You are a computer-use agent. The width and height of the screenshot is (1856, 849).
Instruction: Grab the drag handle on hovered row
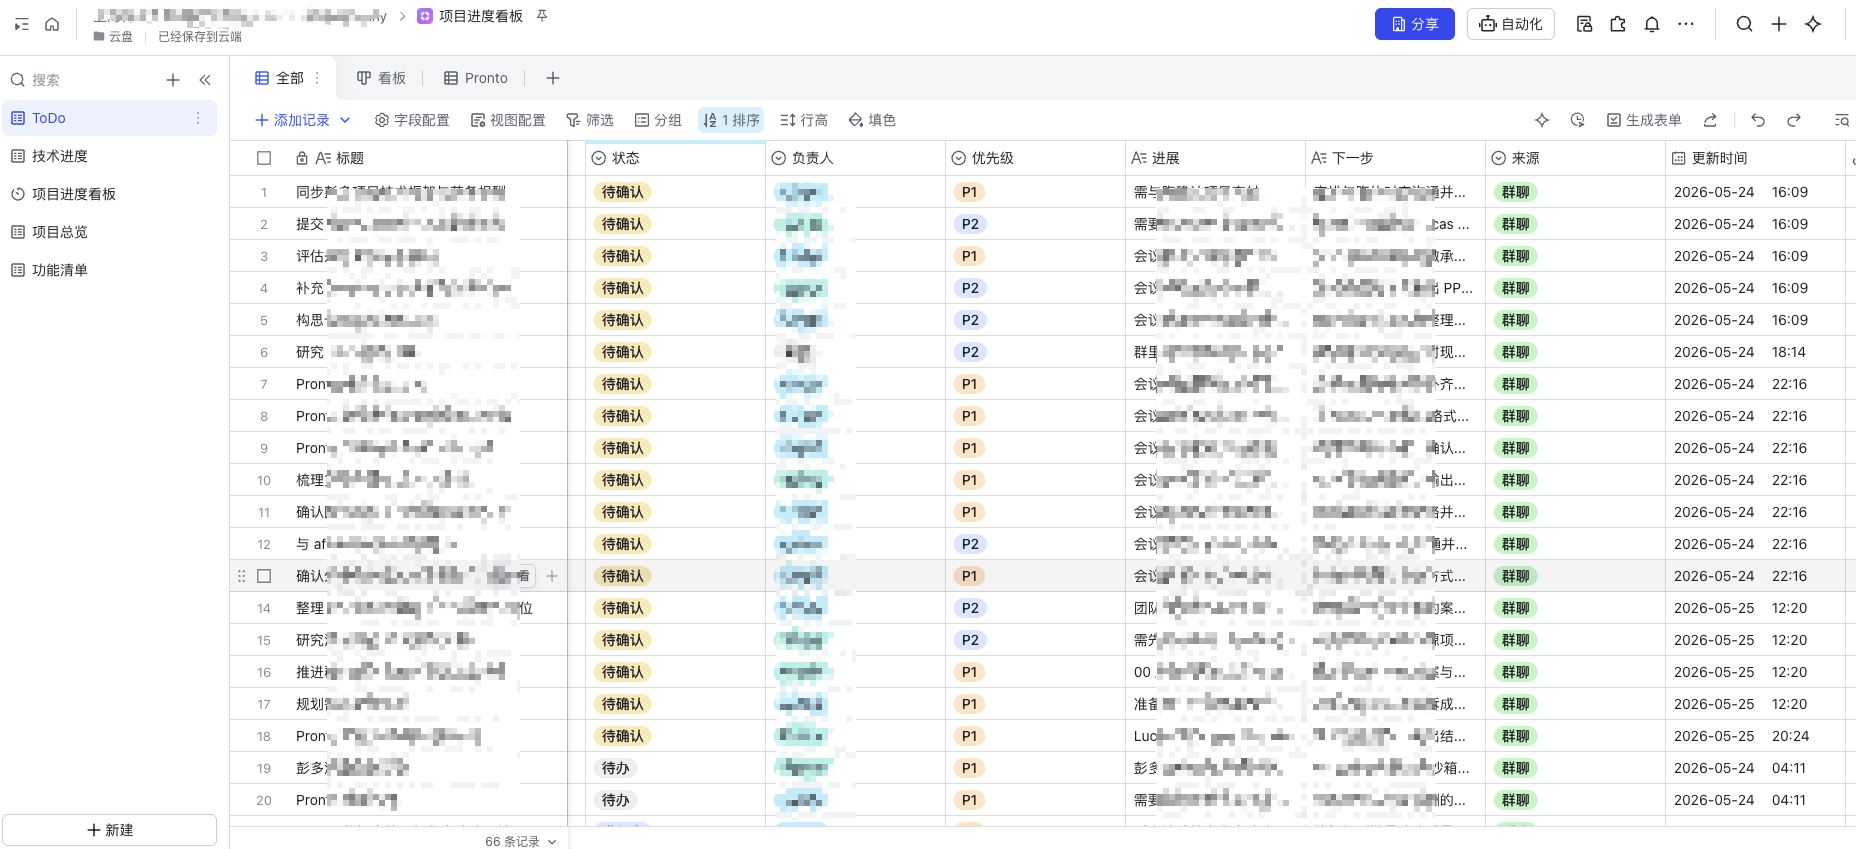(241, 576)
